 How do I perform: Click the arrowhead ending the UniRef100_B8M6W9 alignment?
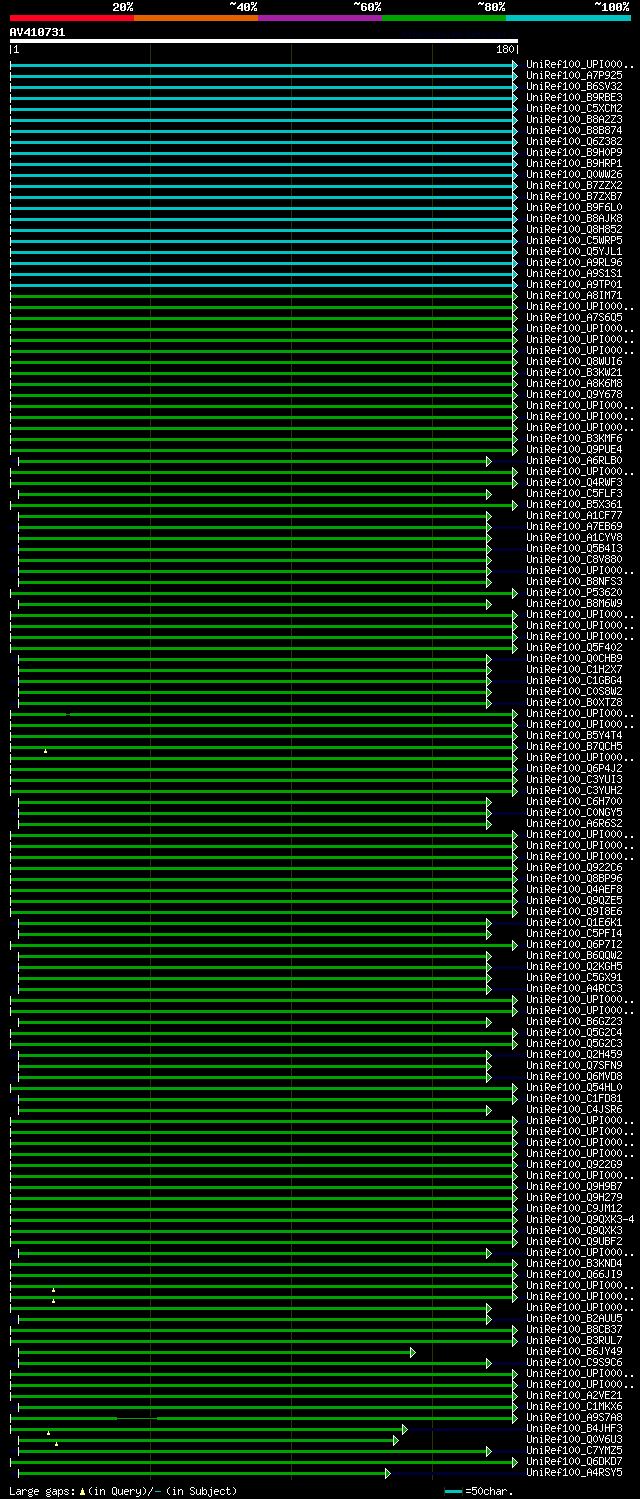pos(489,603)
